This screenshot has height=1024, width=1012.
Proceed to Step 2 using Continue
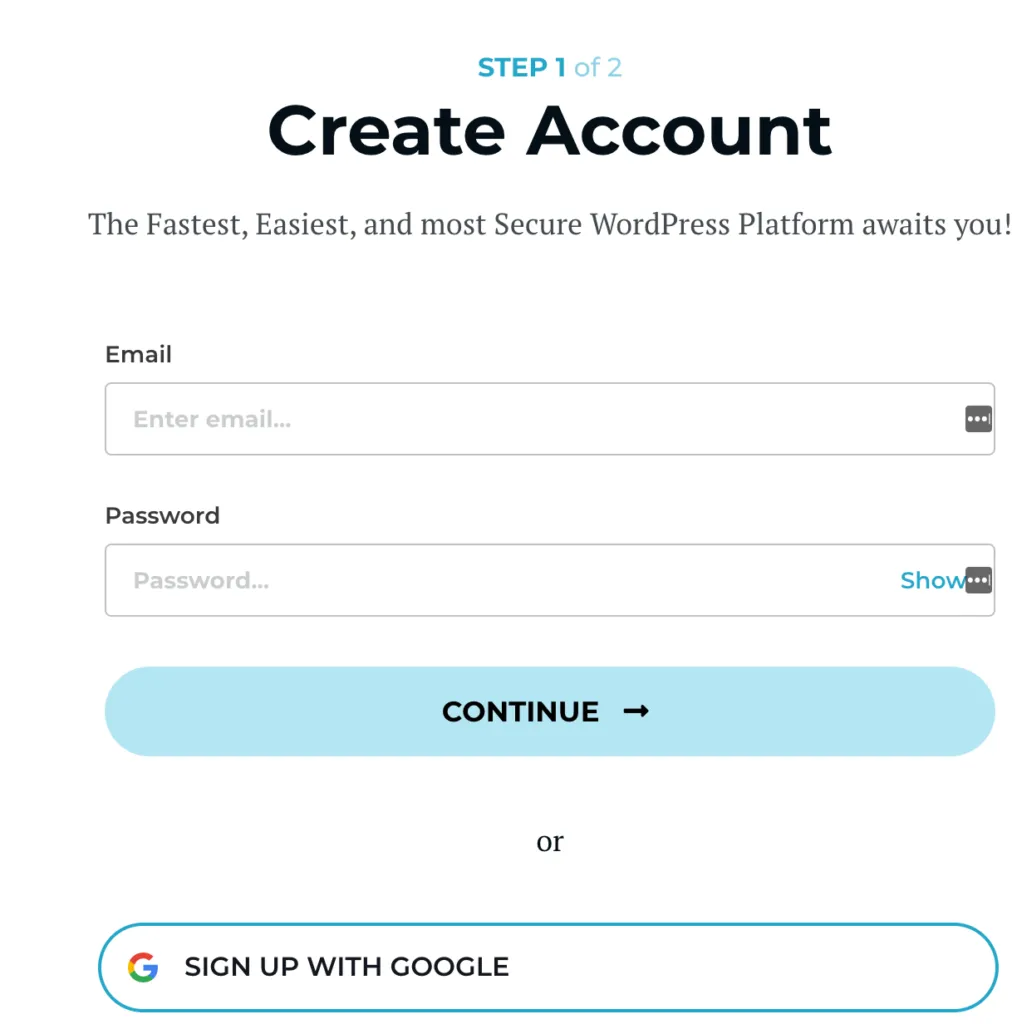pyautogui.click(x=549, y=711)
